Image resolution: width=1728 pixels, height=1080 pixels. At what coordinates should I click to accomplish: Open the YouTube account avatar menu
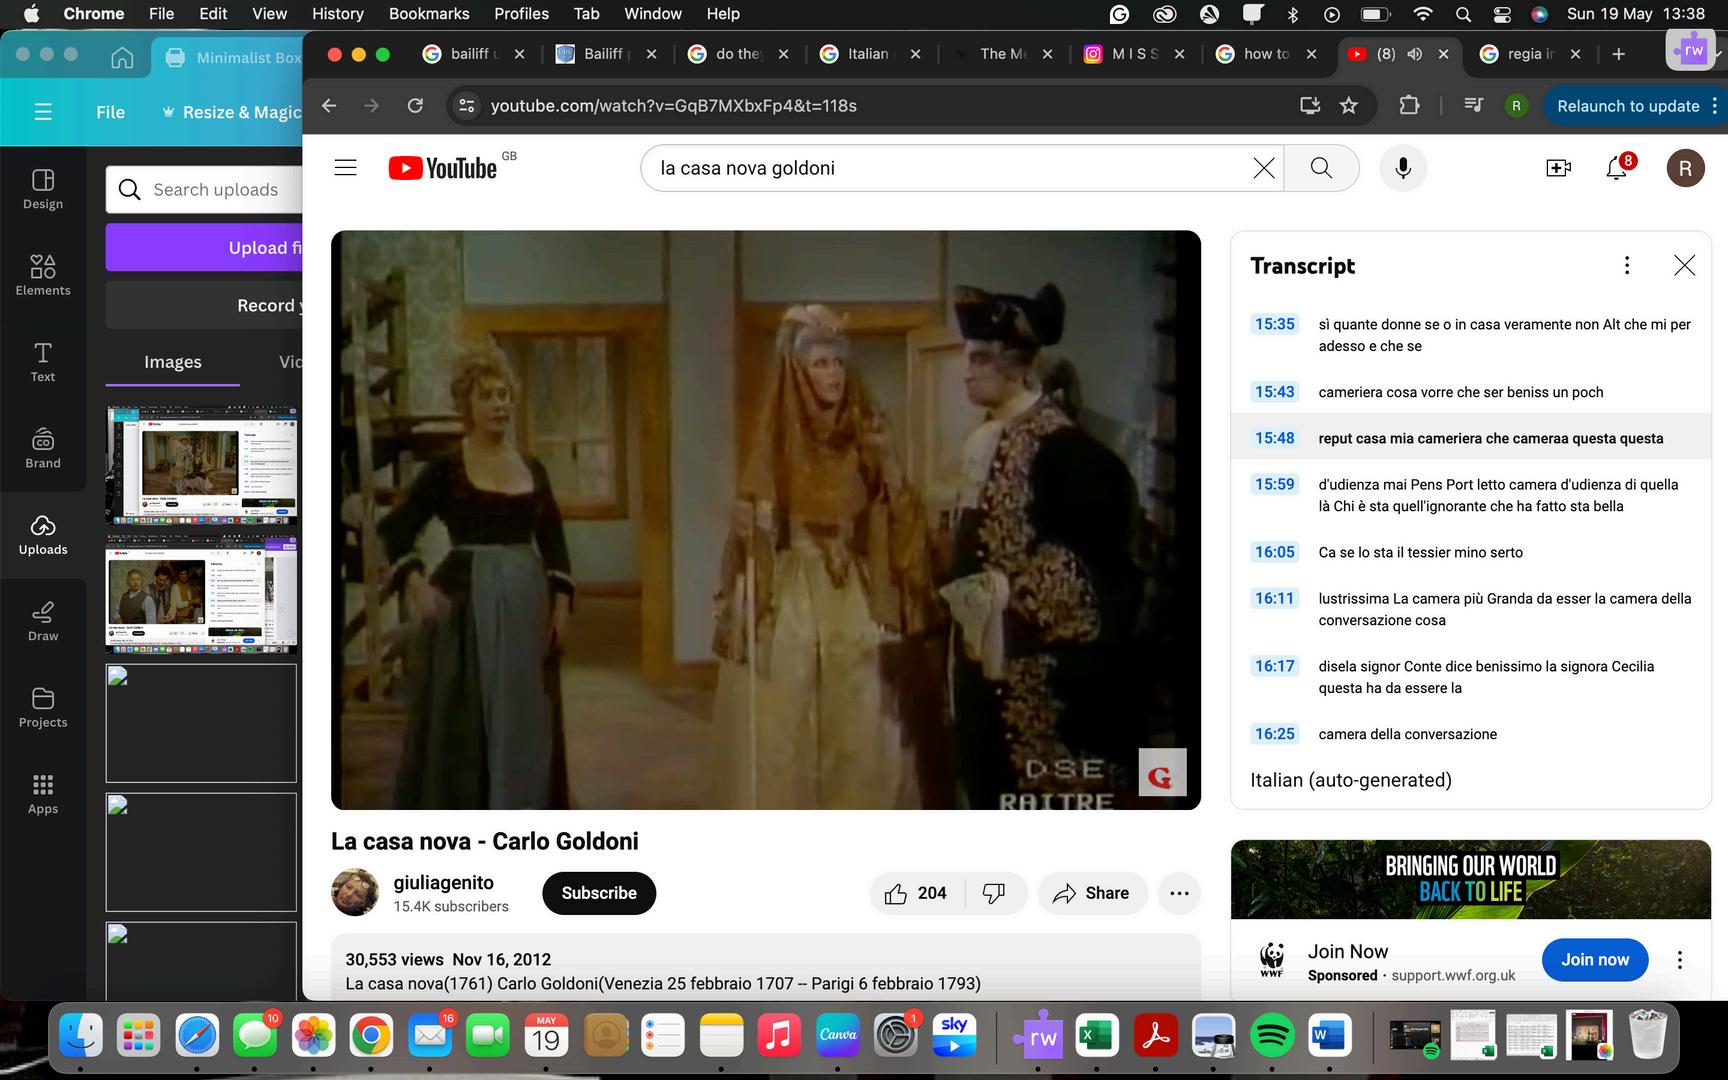pyautogui.click(x=1685, y=168)
